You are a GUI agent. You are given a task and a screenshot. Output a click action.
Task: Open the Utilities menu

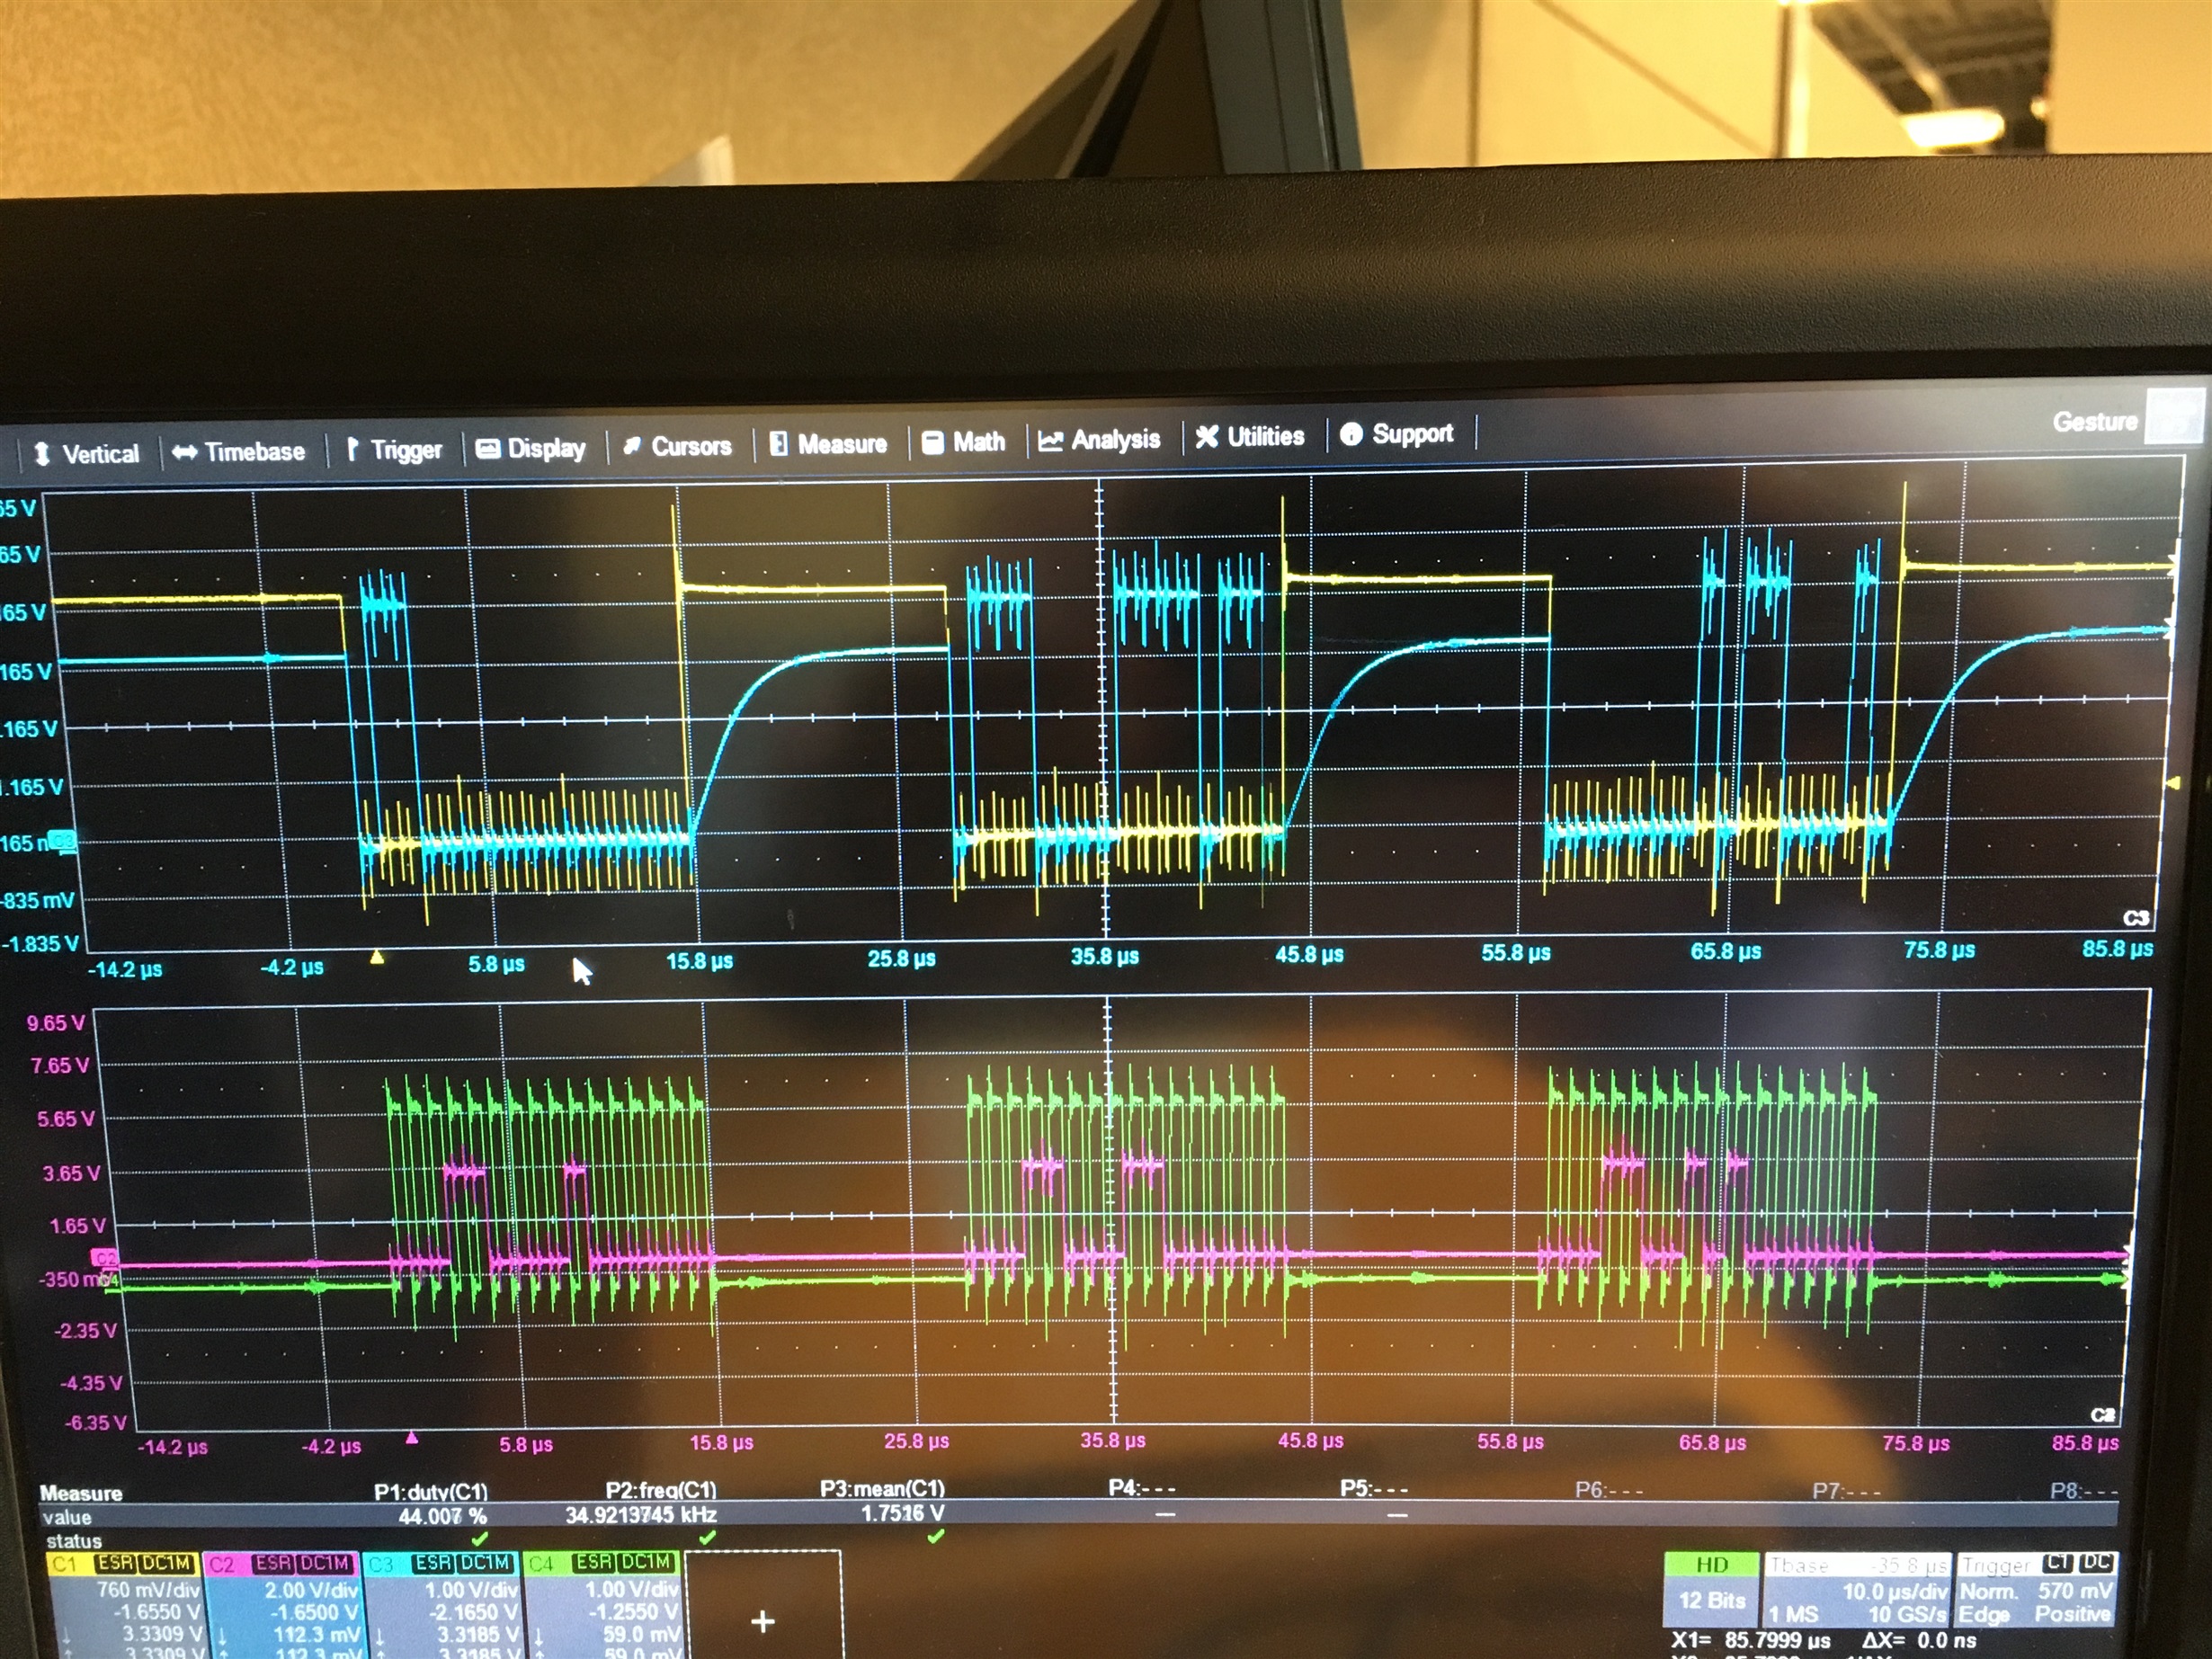(1250, 437)
